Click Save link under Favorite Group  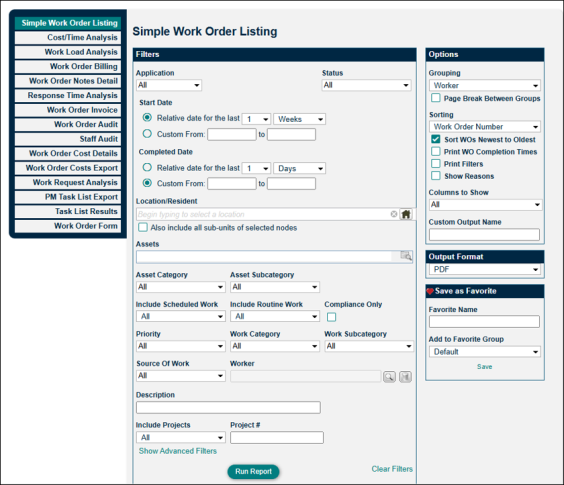(x=485, y=367)
